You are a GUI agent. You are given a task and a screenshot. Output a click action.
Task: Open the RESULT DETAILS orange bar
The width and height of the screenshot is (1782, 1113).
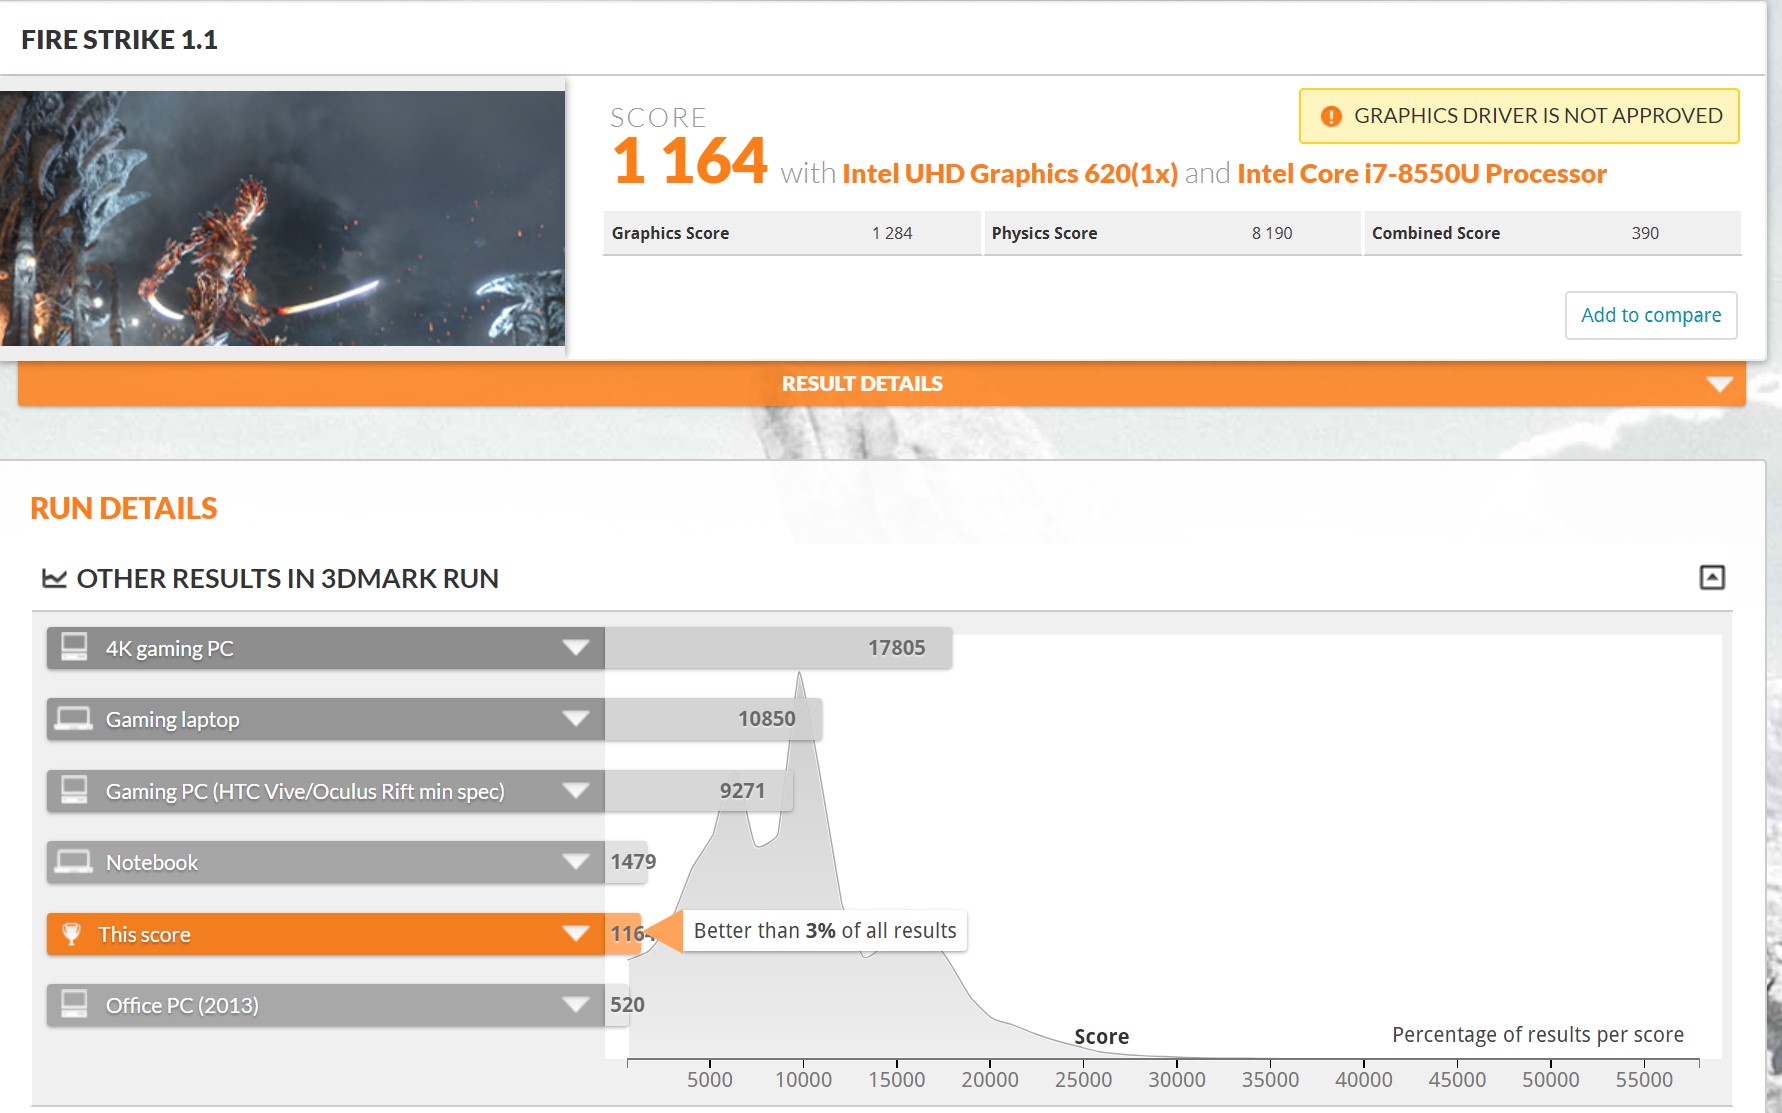(x=882, y=384)
